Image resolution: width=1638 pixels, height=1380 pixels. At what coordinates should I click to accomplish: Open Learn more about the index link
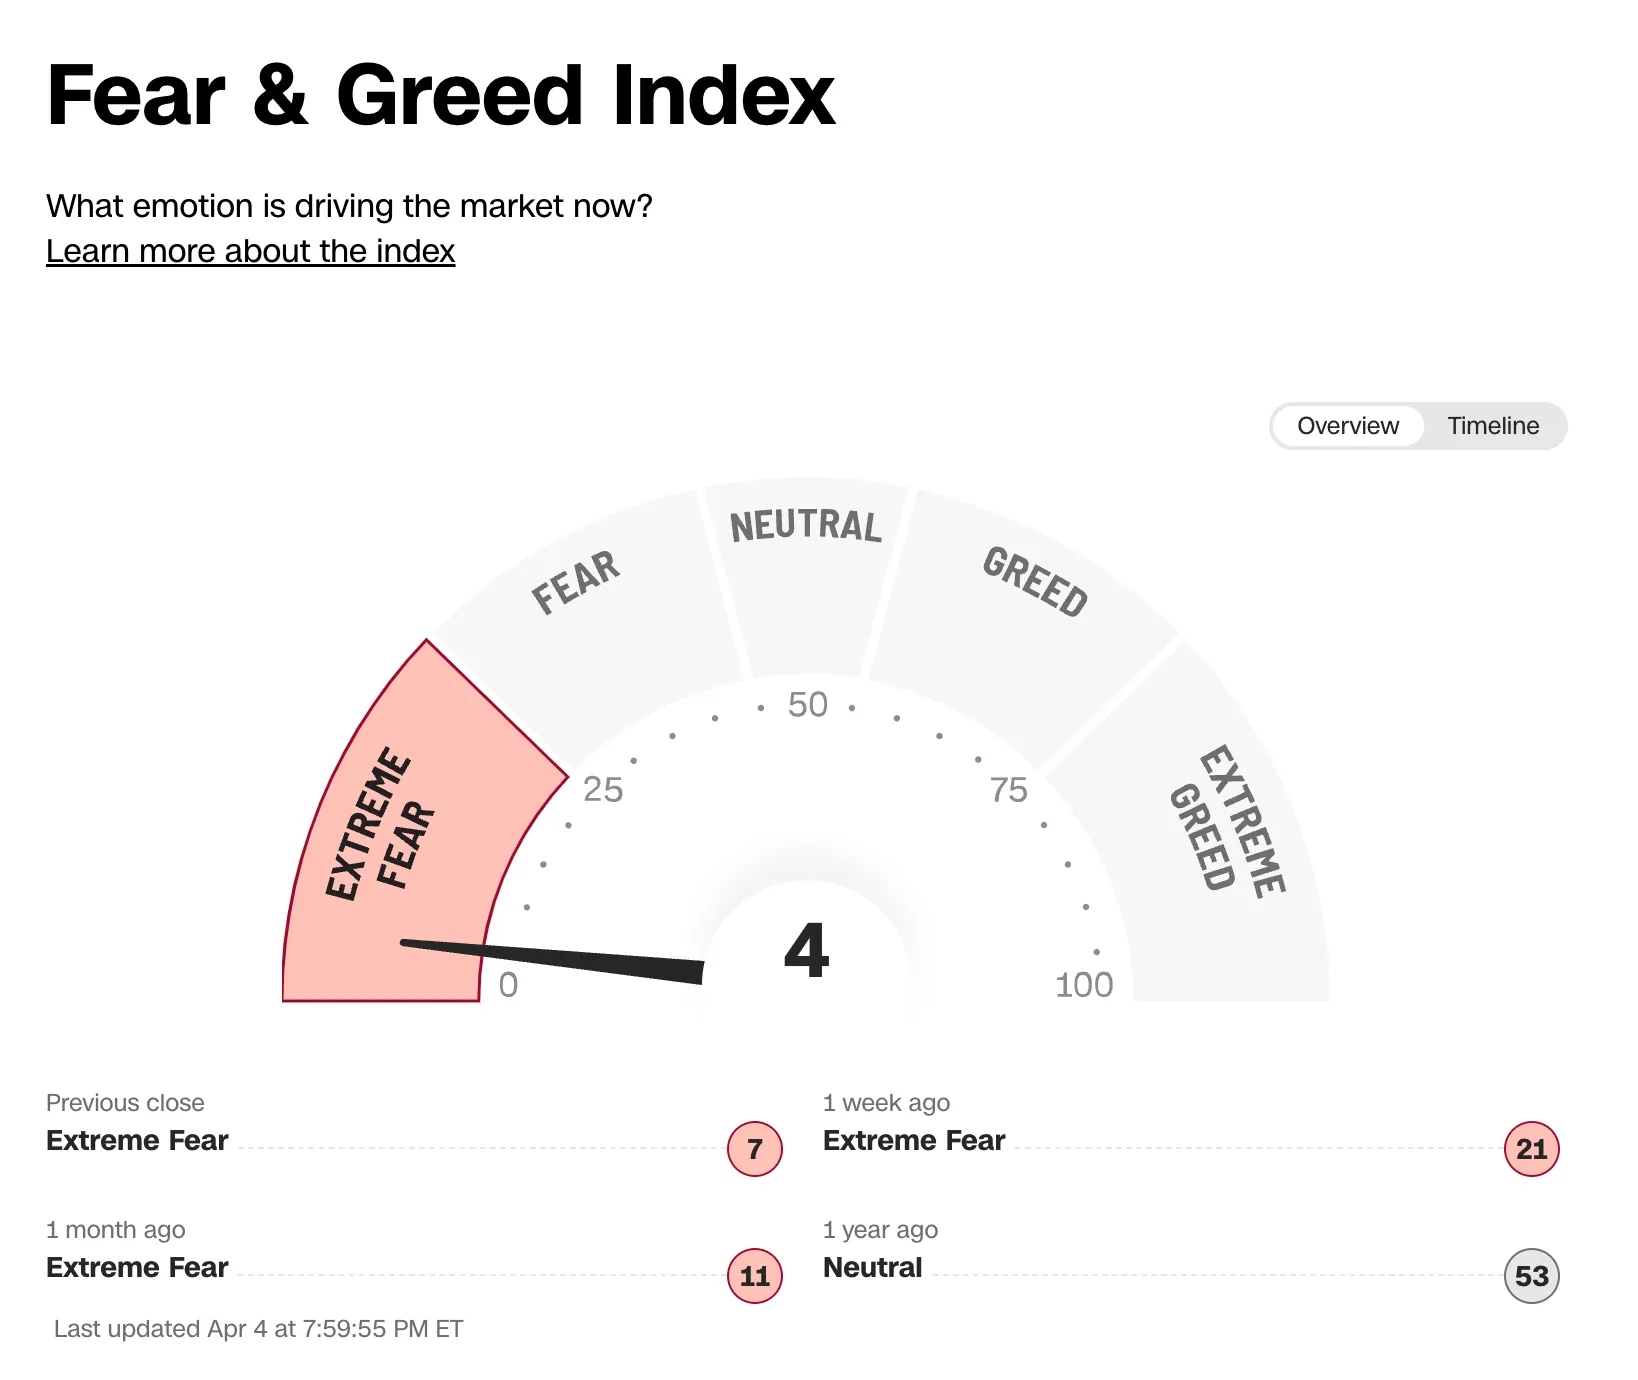click(251, 251)
